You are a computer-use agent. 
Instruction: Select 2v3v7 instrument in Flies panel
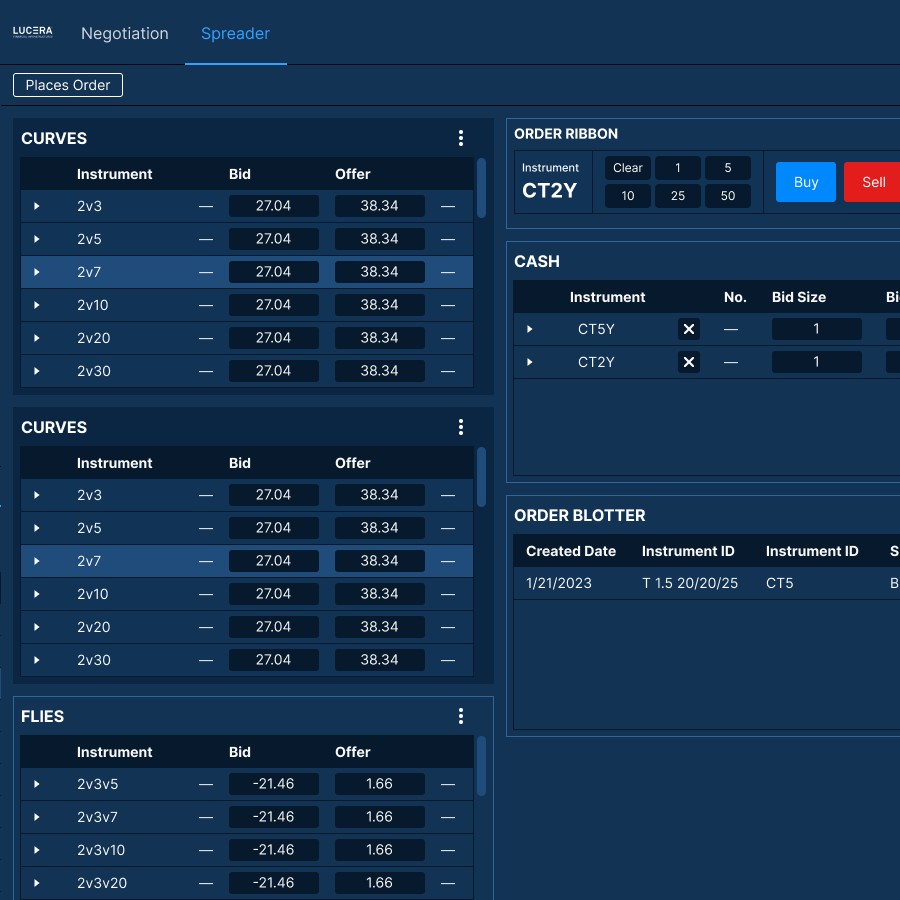[x=98, y=817]
